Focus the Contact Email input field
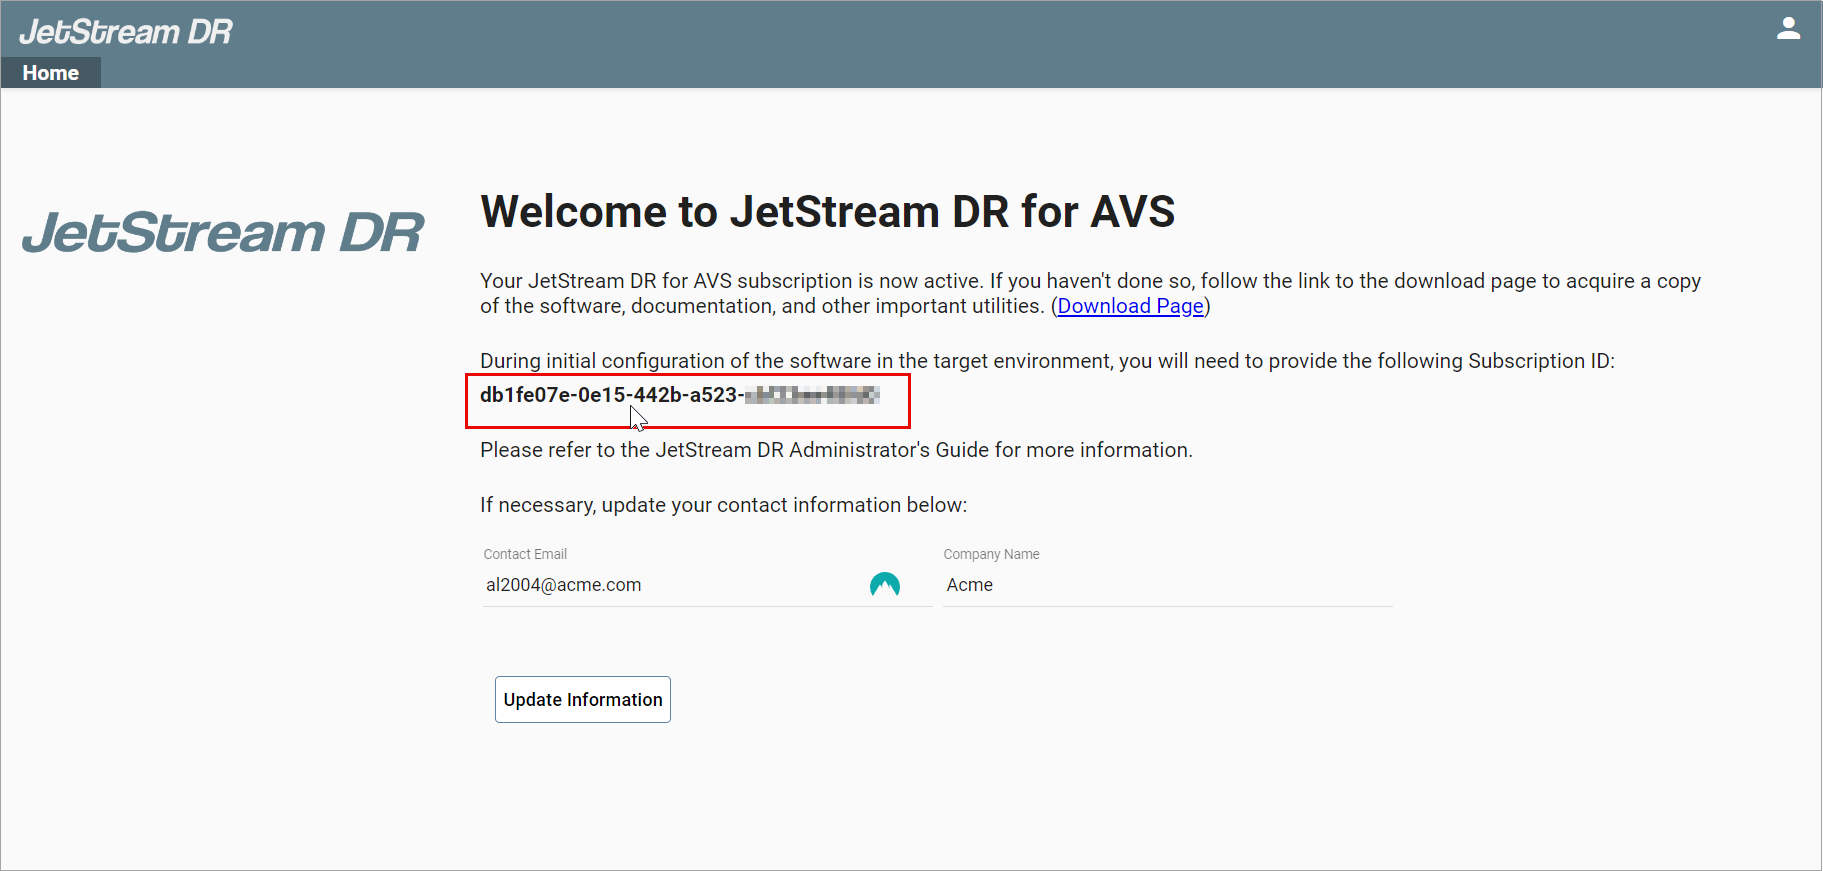The image size is (1823, 871). pos(670,585)
